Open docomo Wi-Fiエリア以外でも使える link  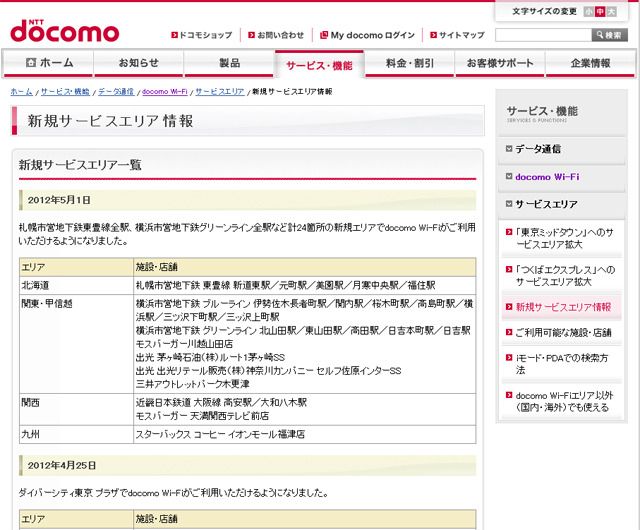click(564, 401)
